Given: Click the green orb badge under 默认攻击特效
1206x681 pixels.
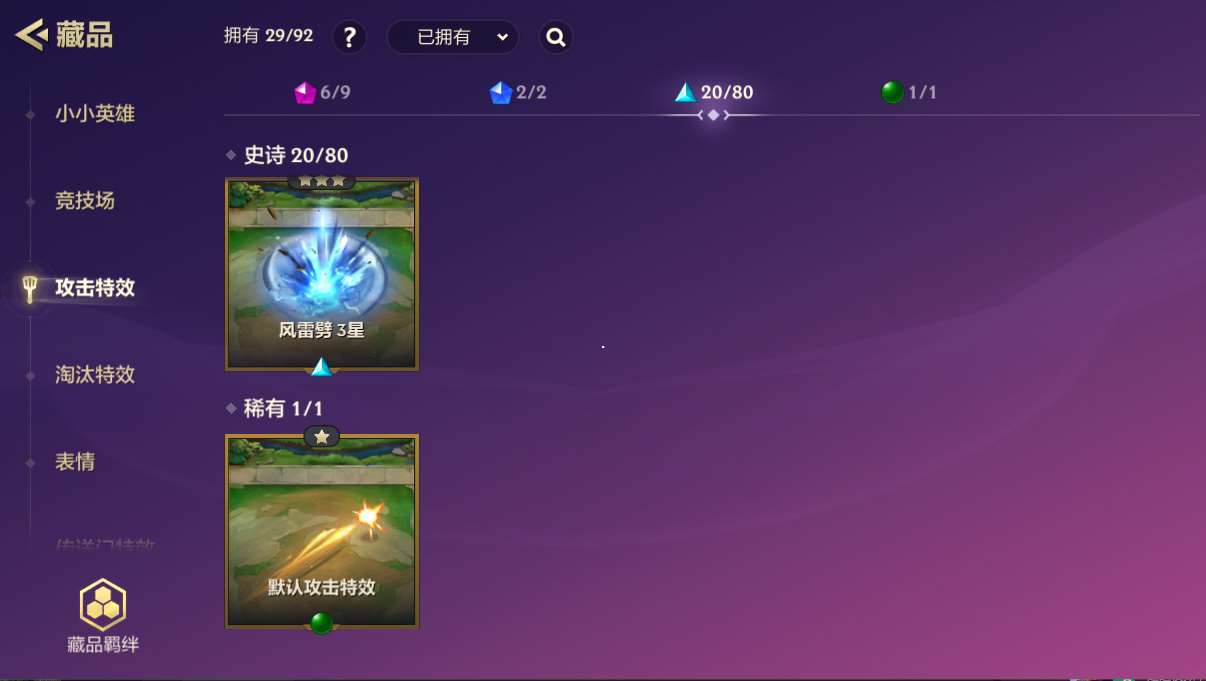Looking at the screenshot, I should (x=321, y=623).
